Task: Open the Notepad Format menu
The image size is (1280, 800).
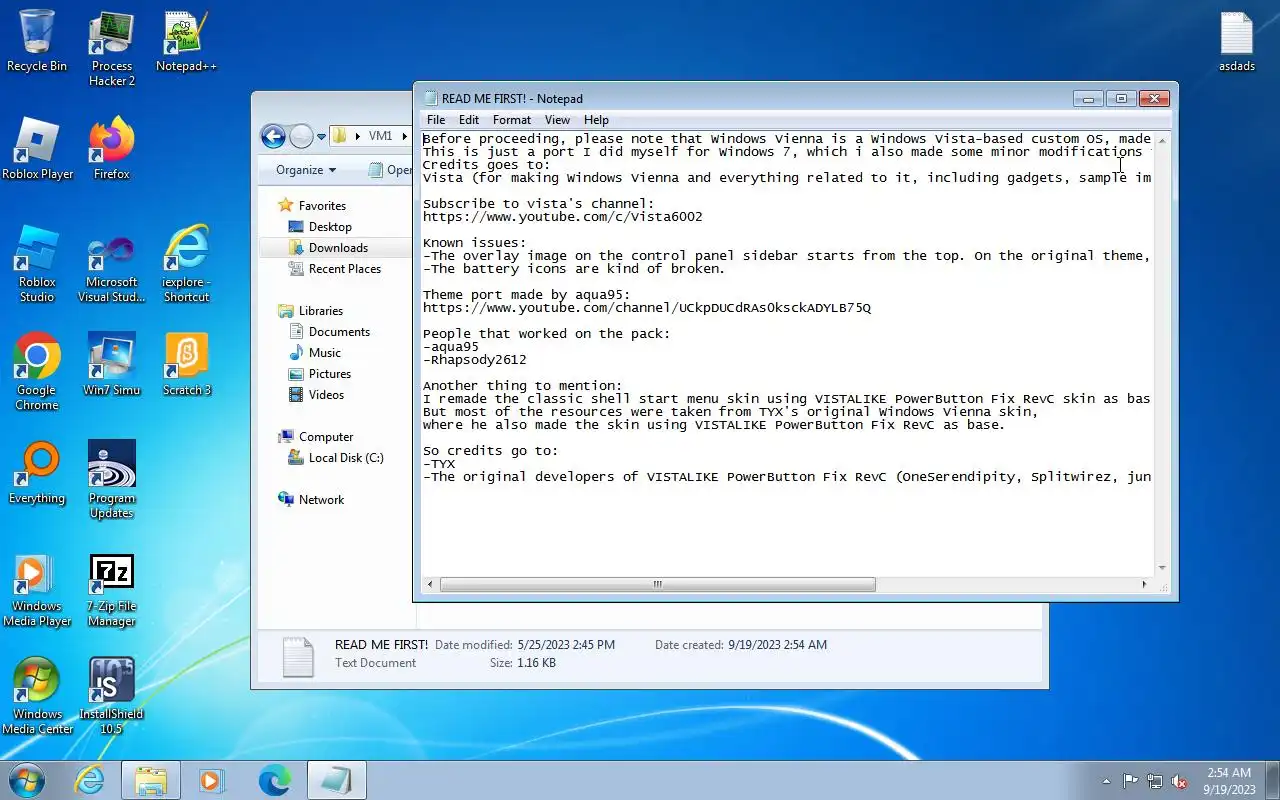Action: coord(512,120)
